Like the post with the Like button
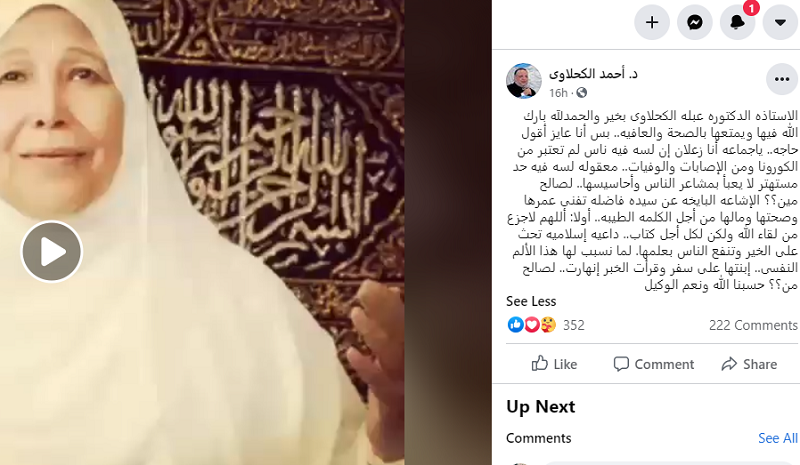The width and height of the screenshot is (800, 465). pos(554,364)
